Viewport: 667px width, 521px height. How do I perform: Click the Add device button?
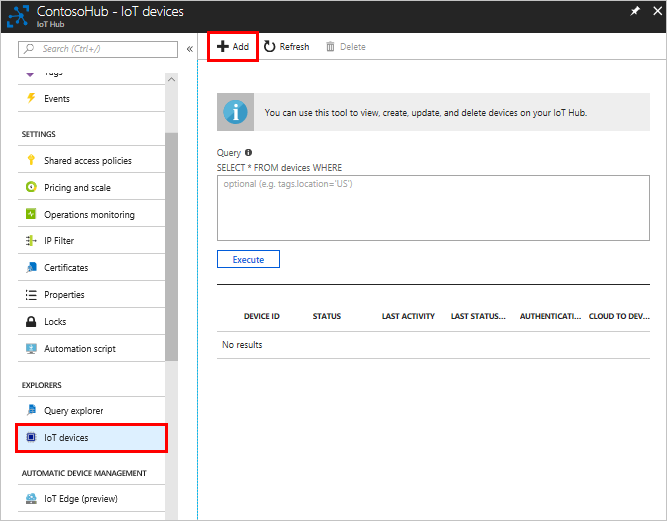[x=233, y=46]
